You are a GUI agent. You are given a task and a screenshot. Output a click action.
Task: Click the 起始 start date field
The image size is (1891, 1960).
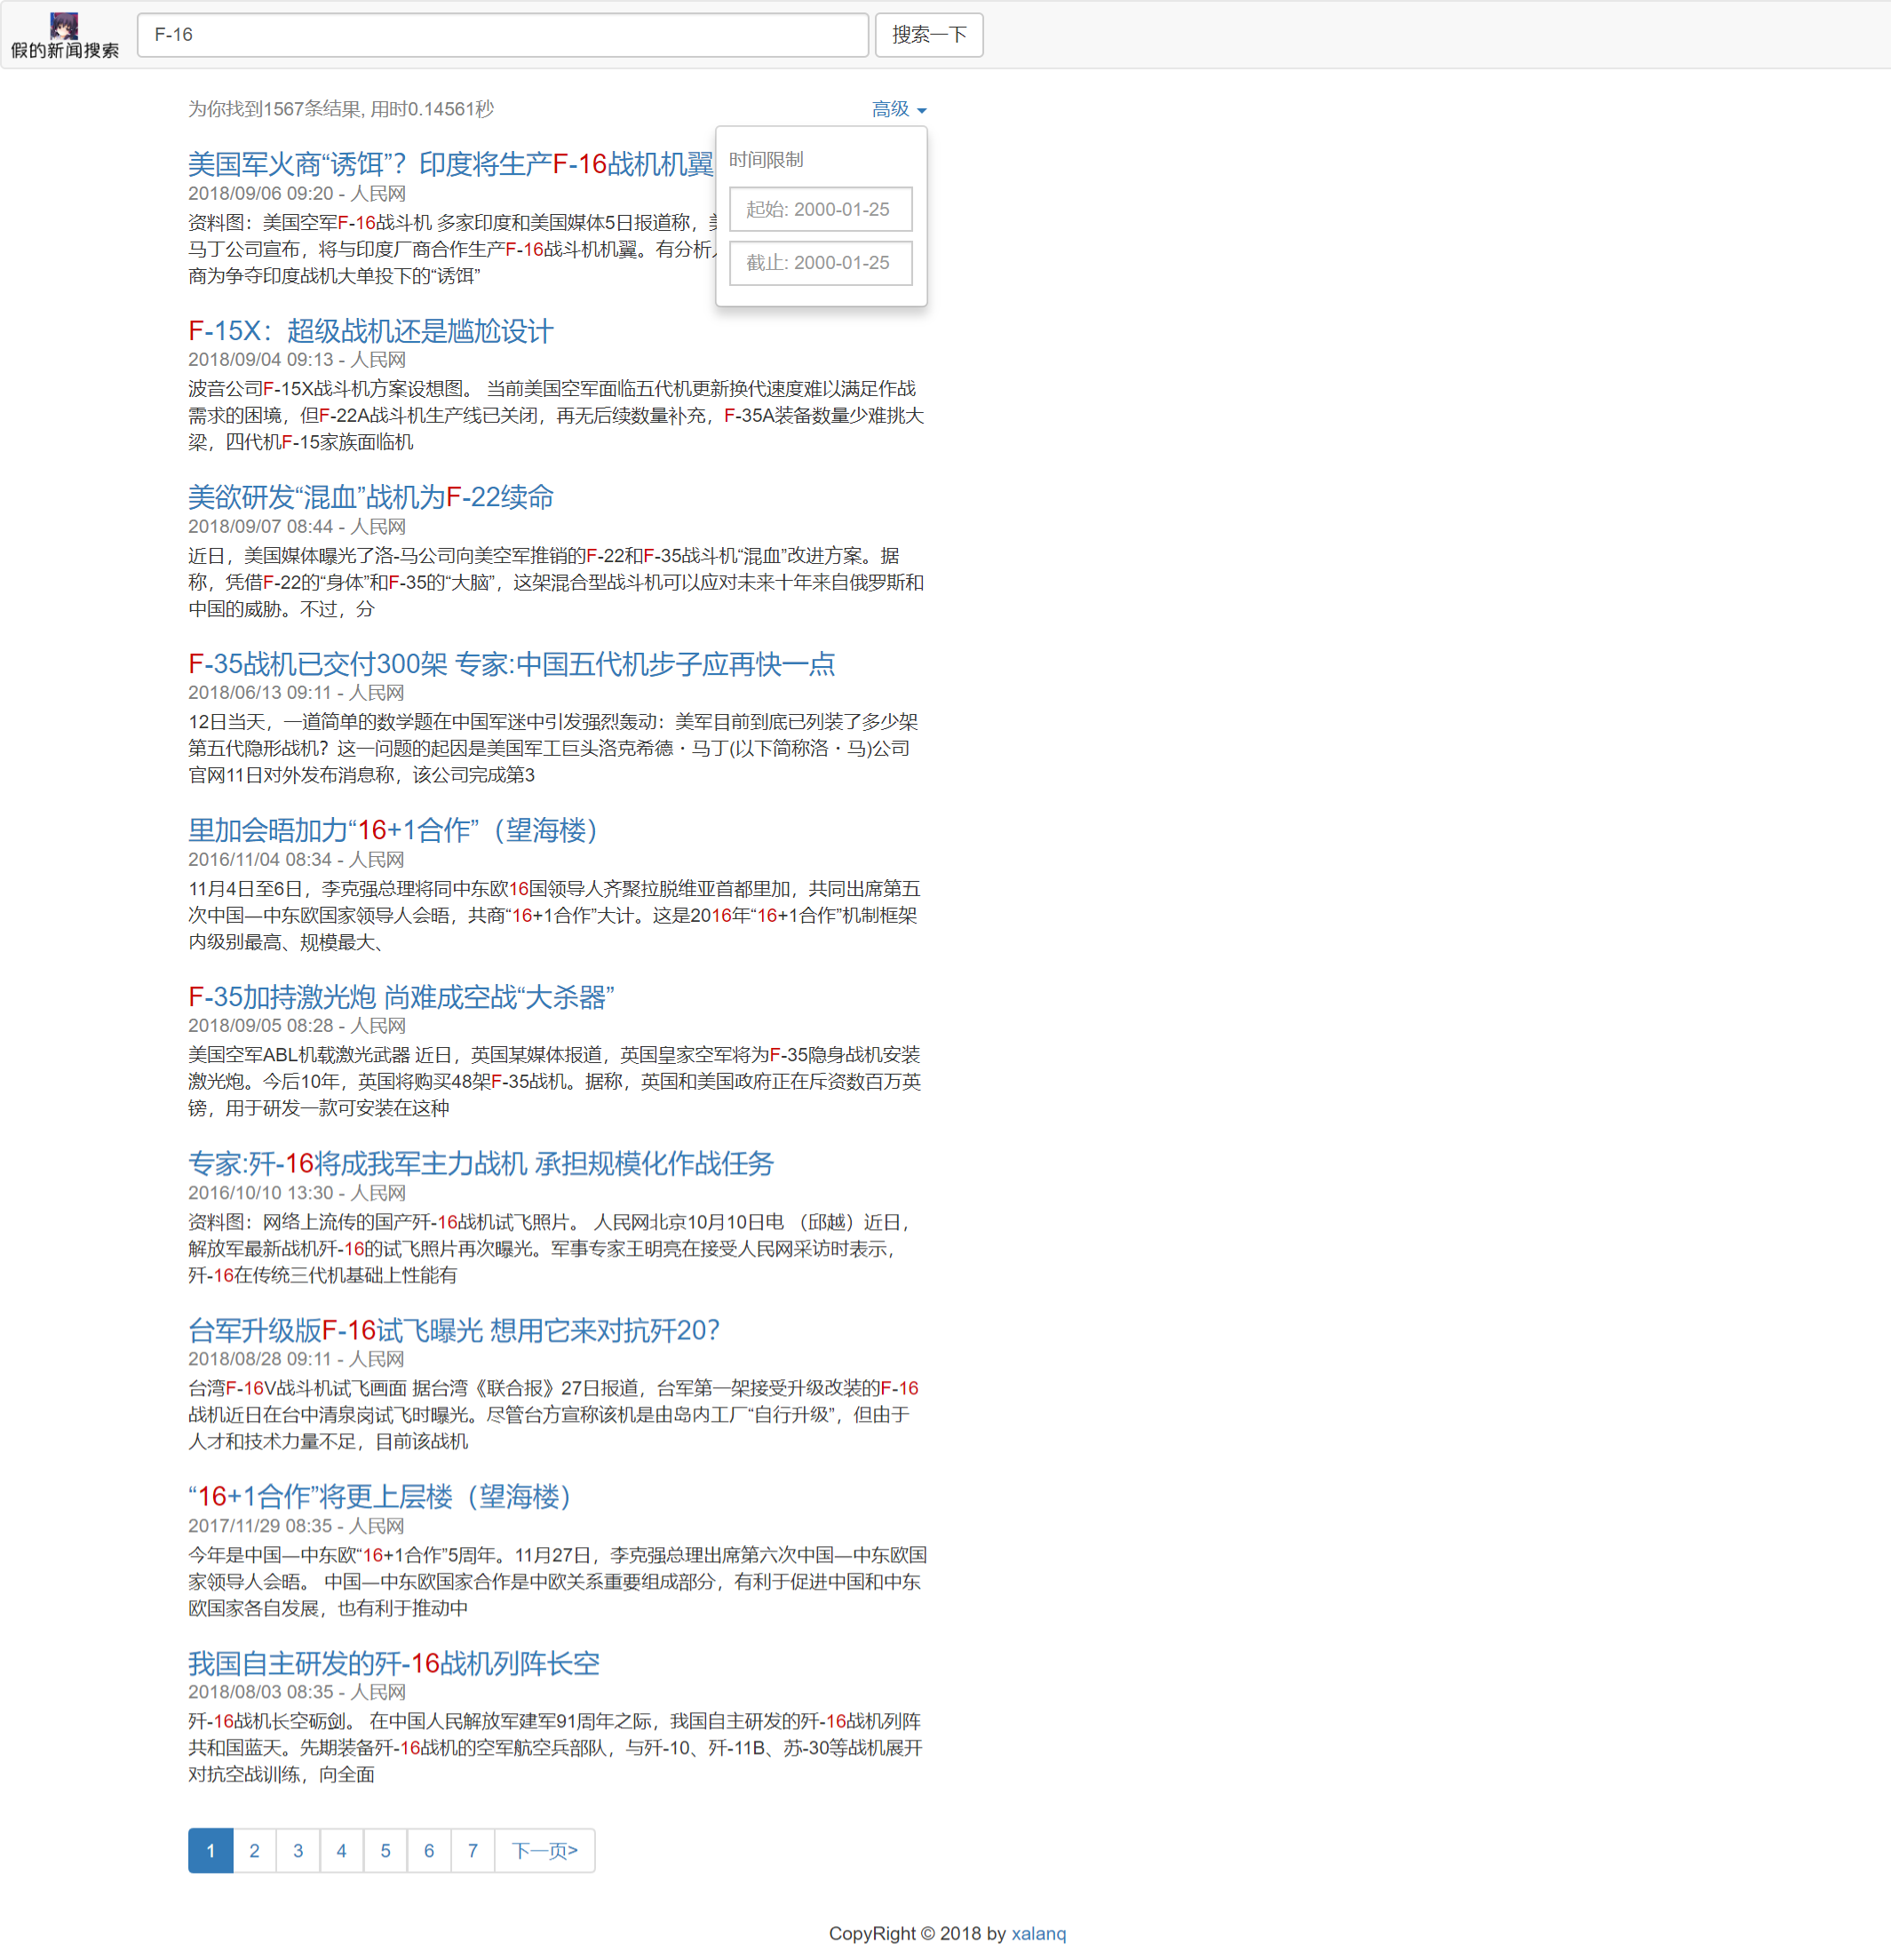point(820,209)
